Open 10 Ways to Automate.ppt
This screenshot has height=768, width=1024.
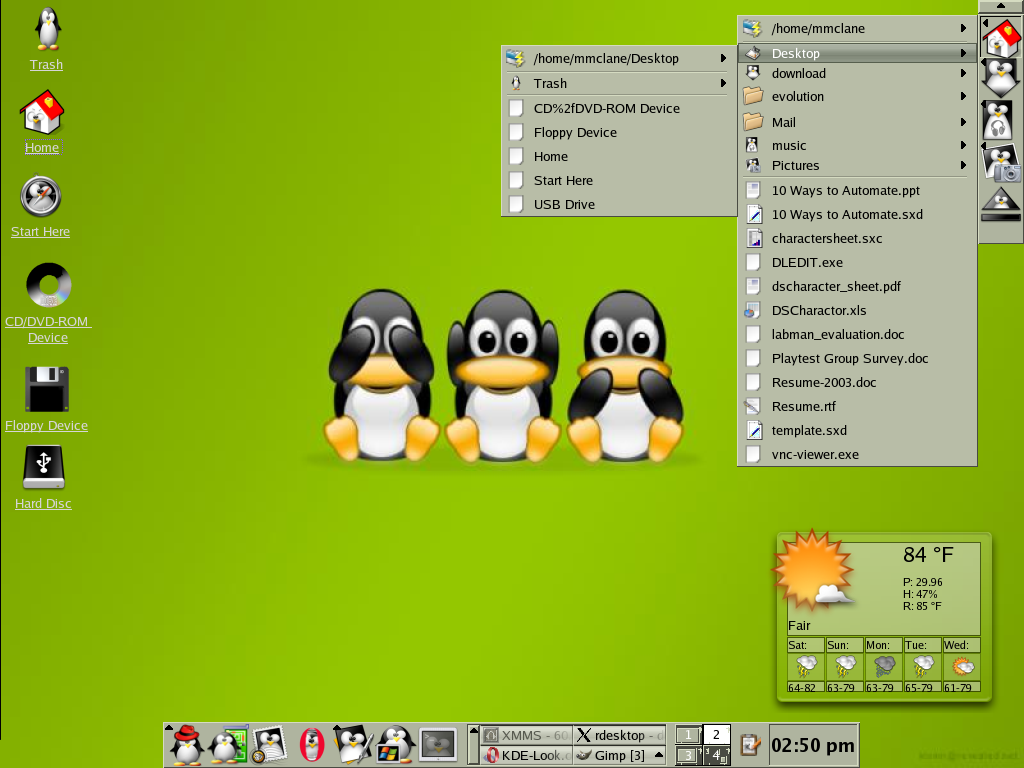click(857, 191)
